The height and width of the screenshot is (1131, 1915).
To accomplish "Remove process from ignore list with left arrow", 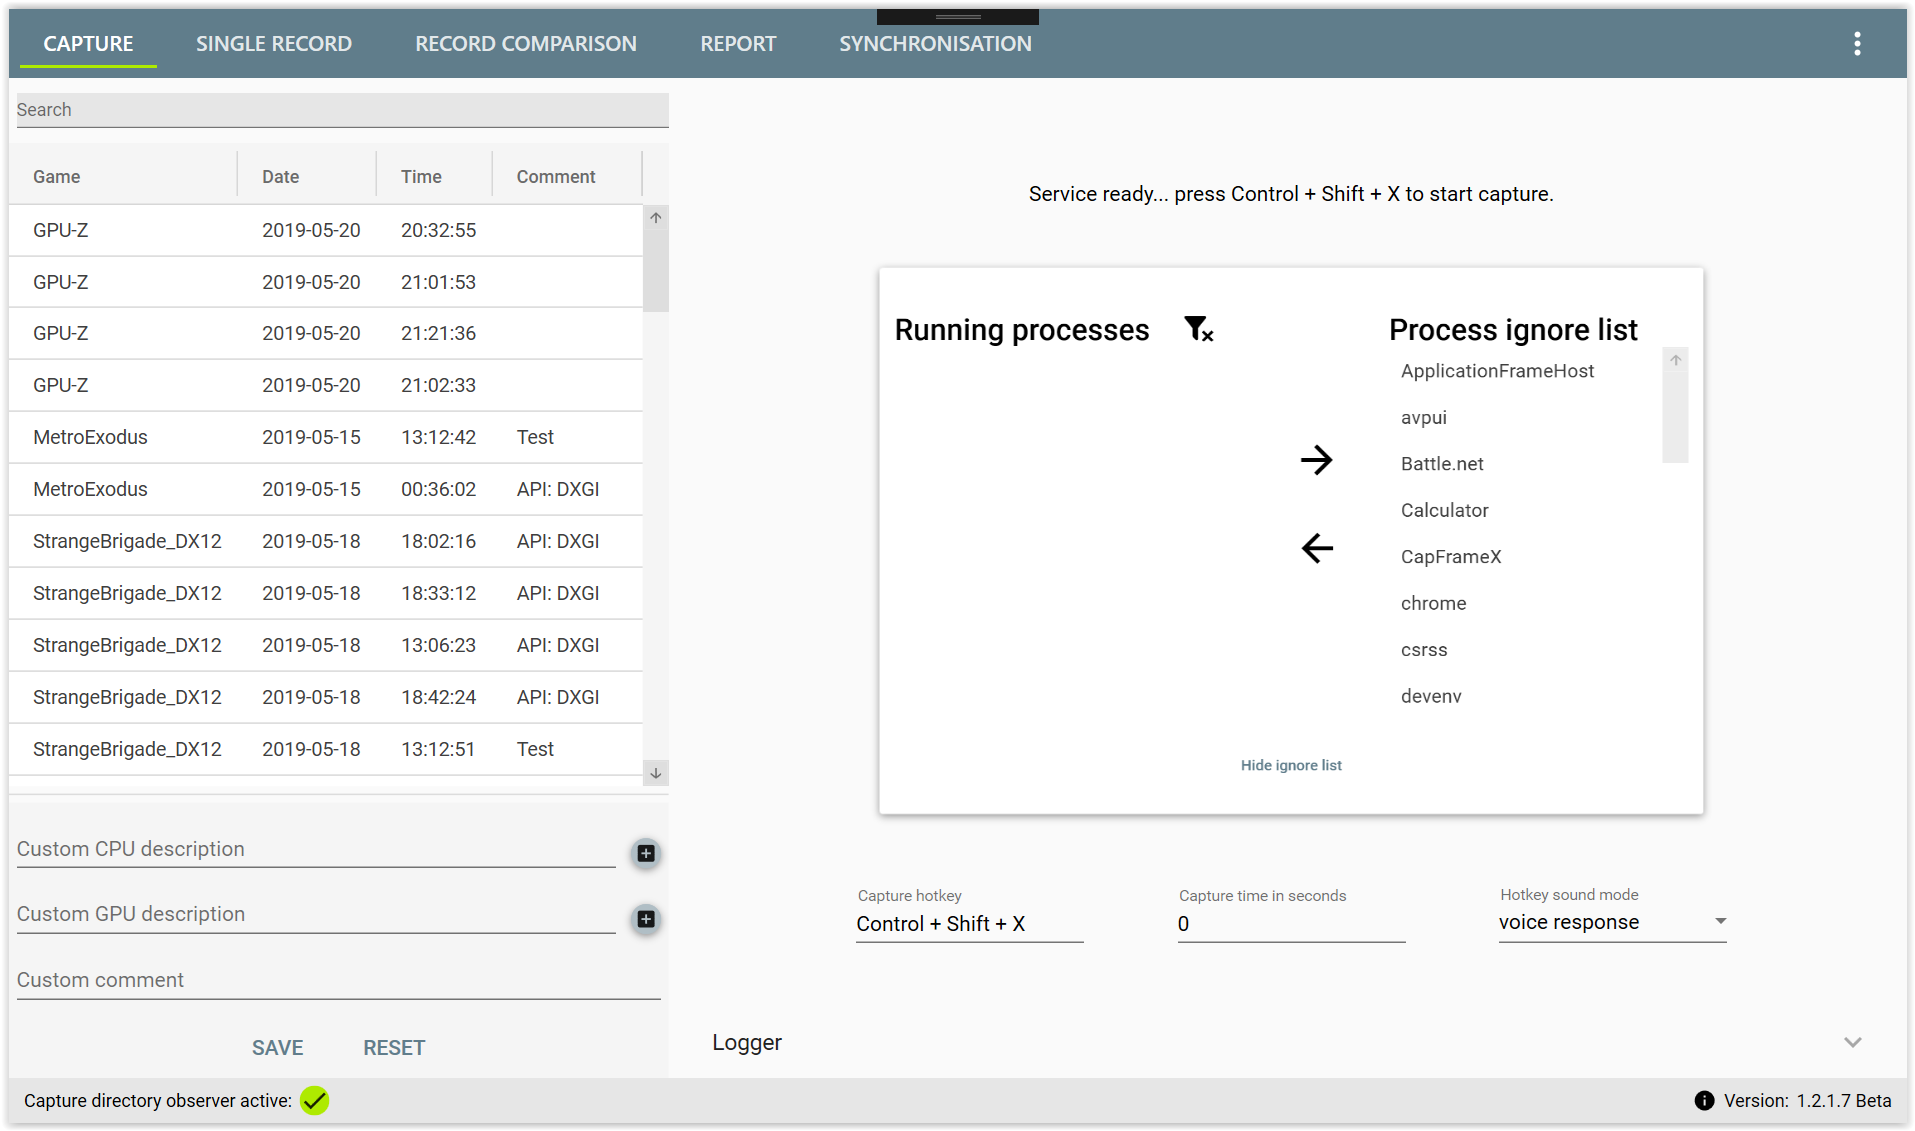I will [1316, 548].
